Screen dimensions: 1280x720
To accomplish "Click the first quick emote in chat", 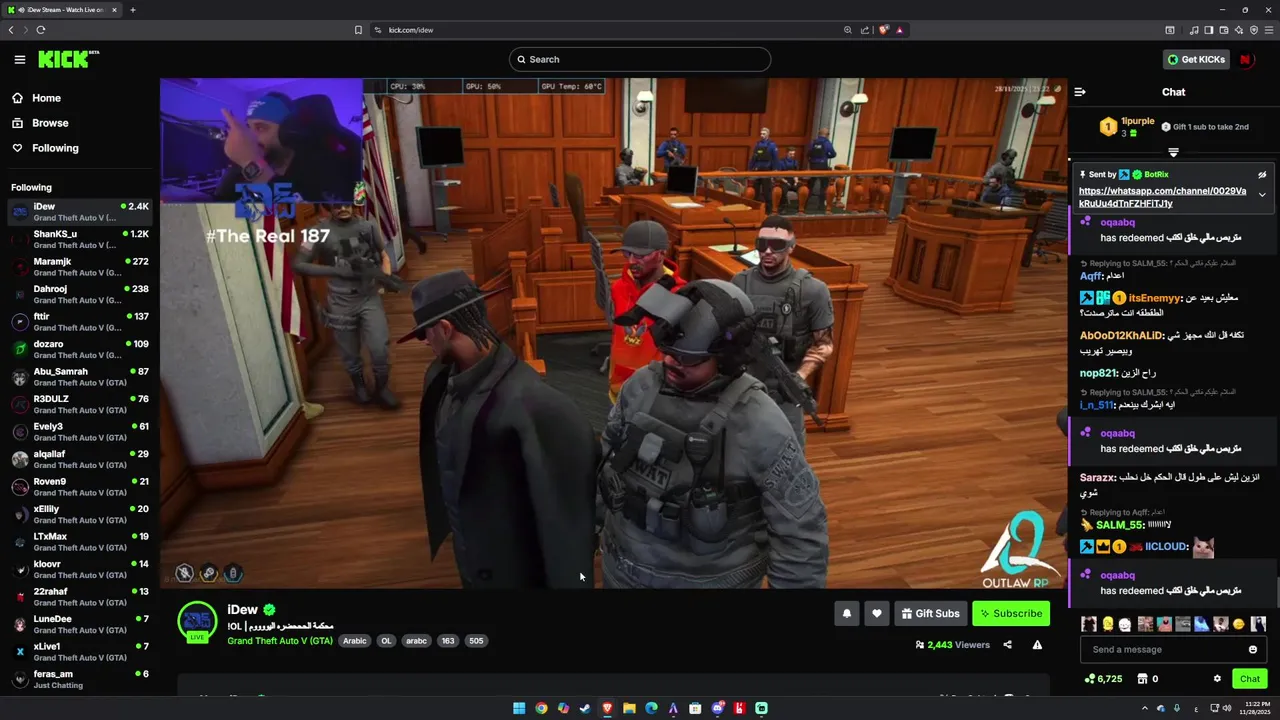I will [x=1089, y=624].
